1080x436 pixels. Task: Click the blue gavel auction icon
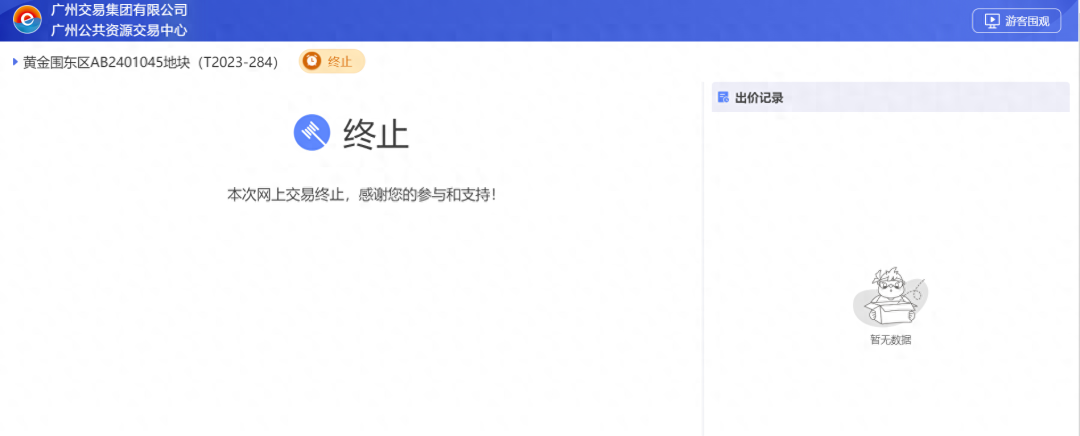pyautogui.click(x=313, y=132)
